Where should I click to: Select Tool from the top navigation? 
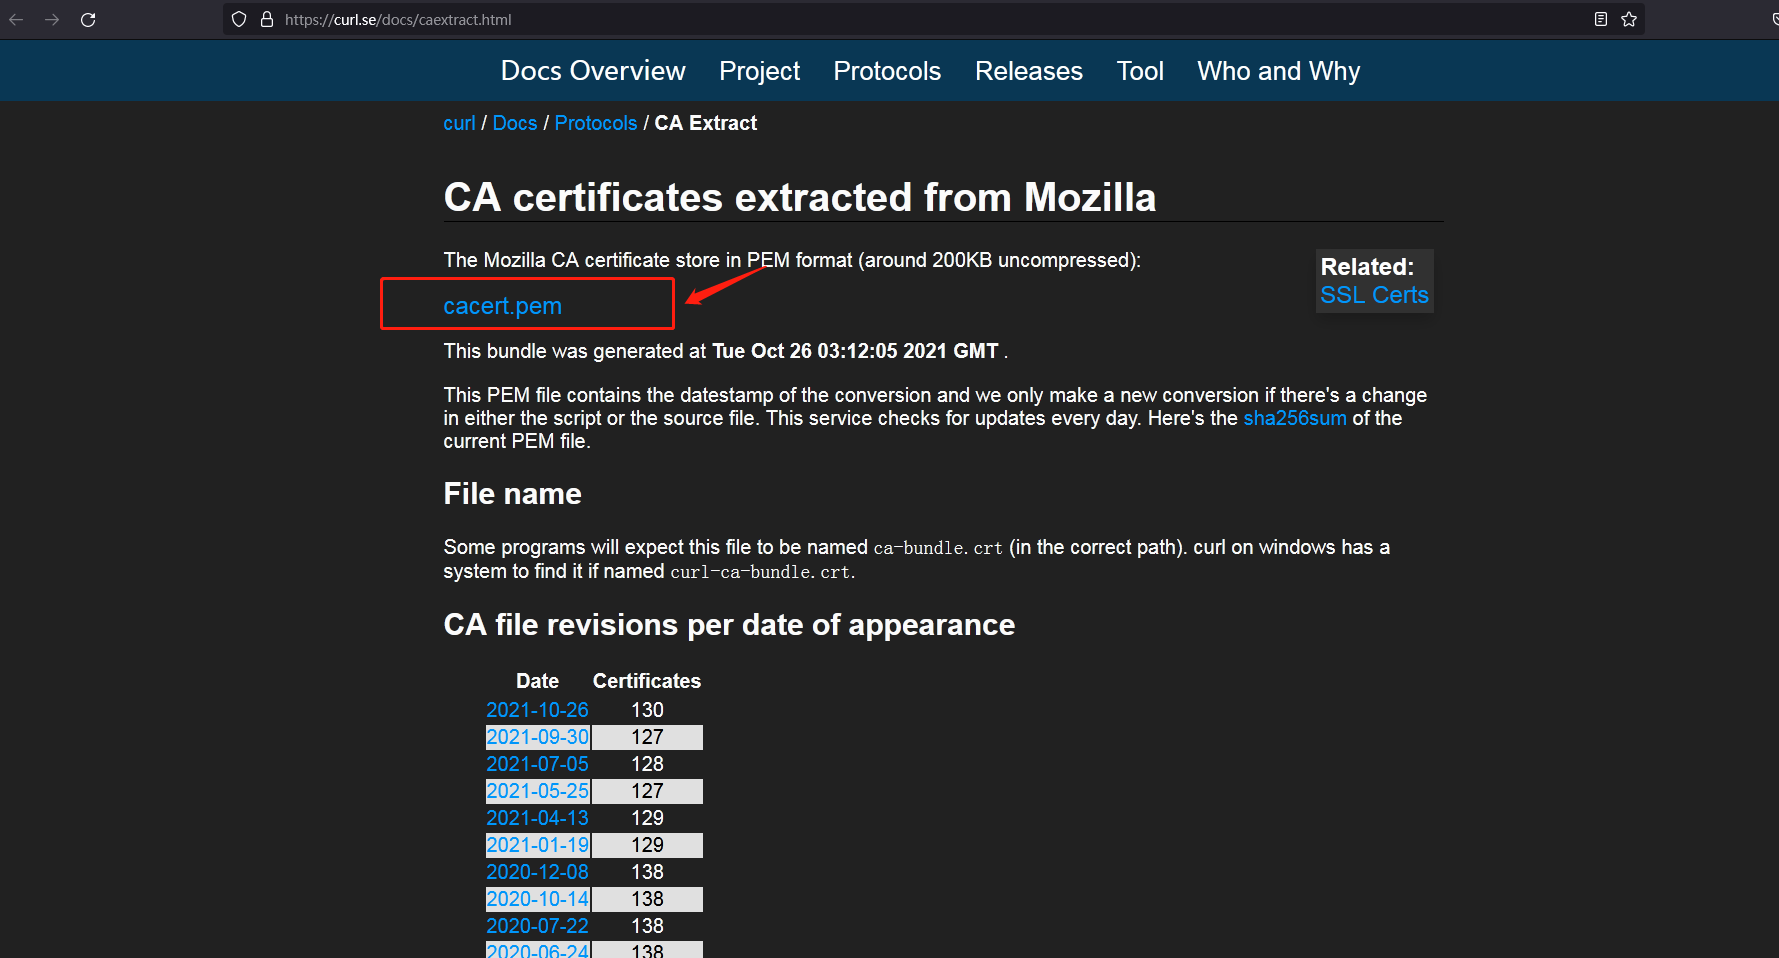point(1139,70)
